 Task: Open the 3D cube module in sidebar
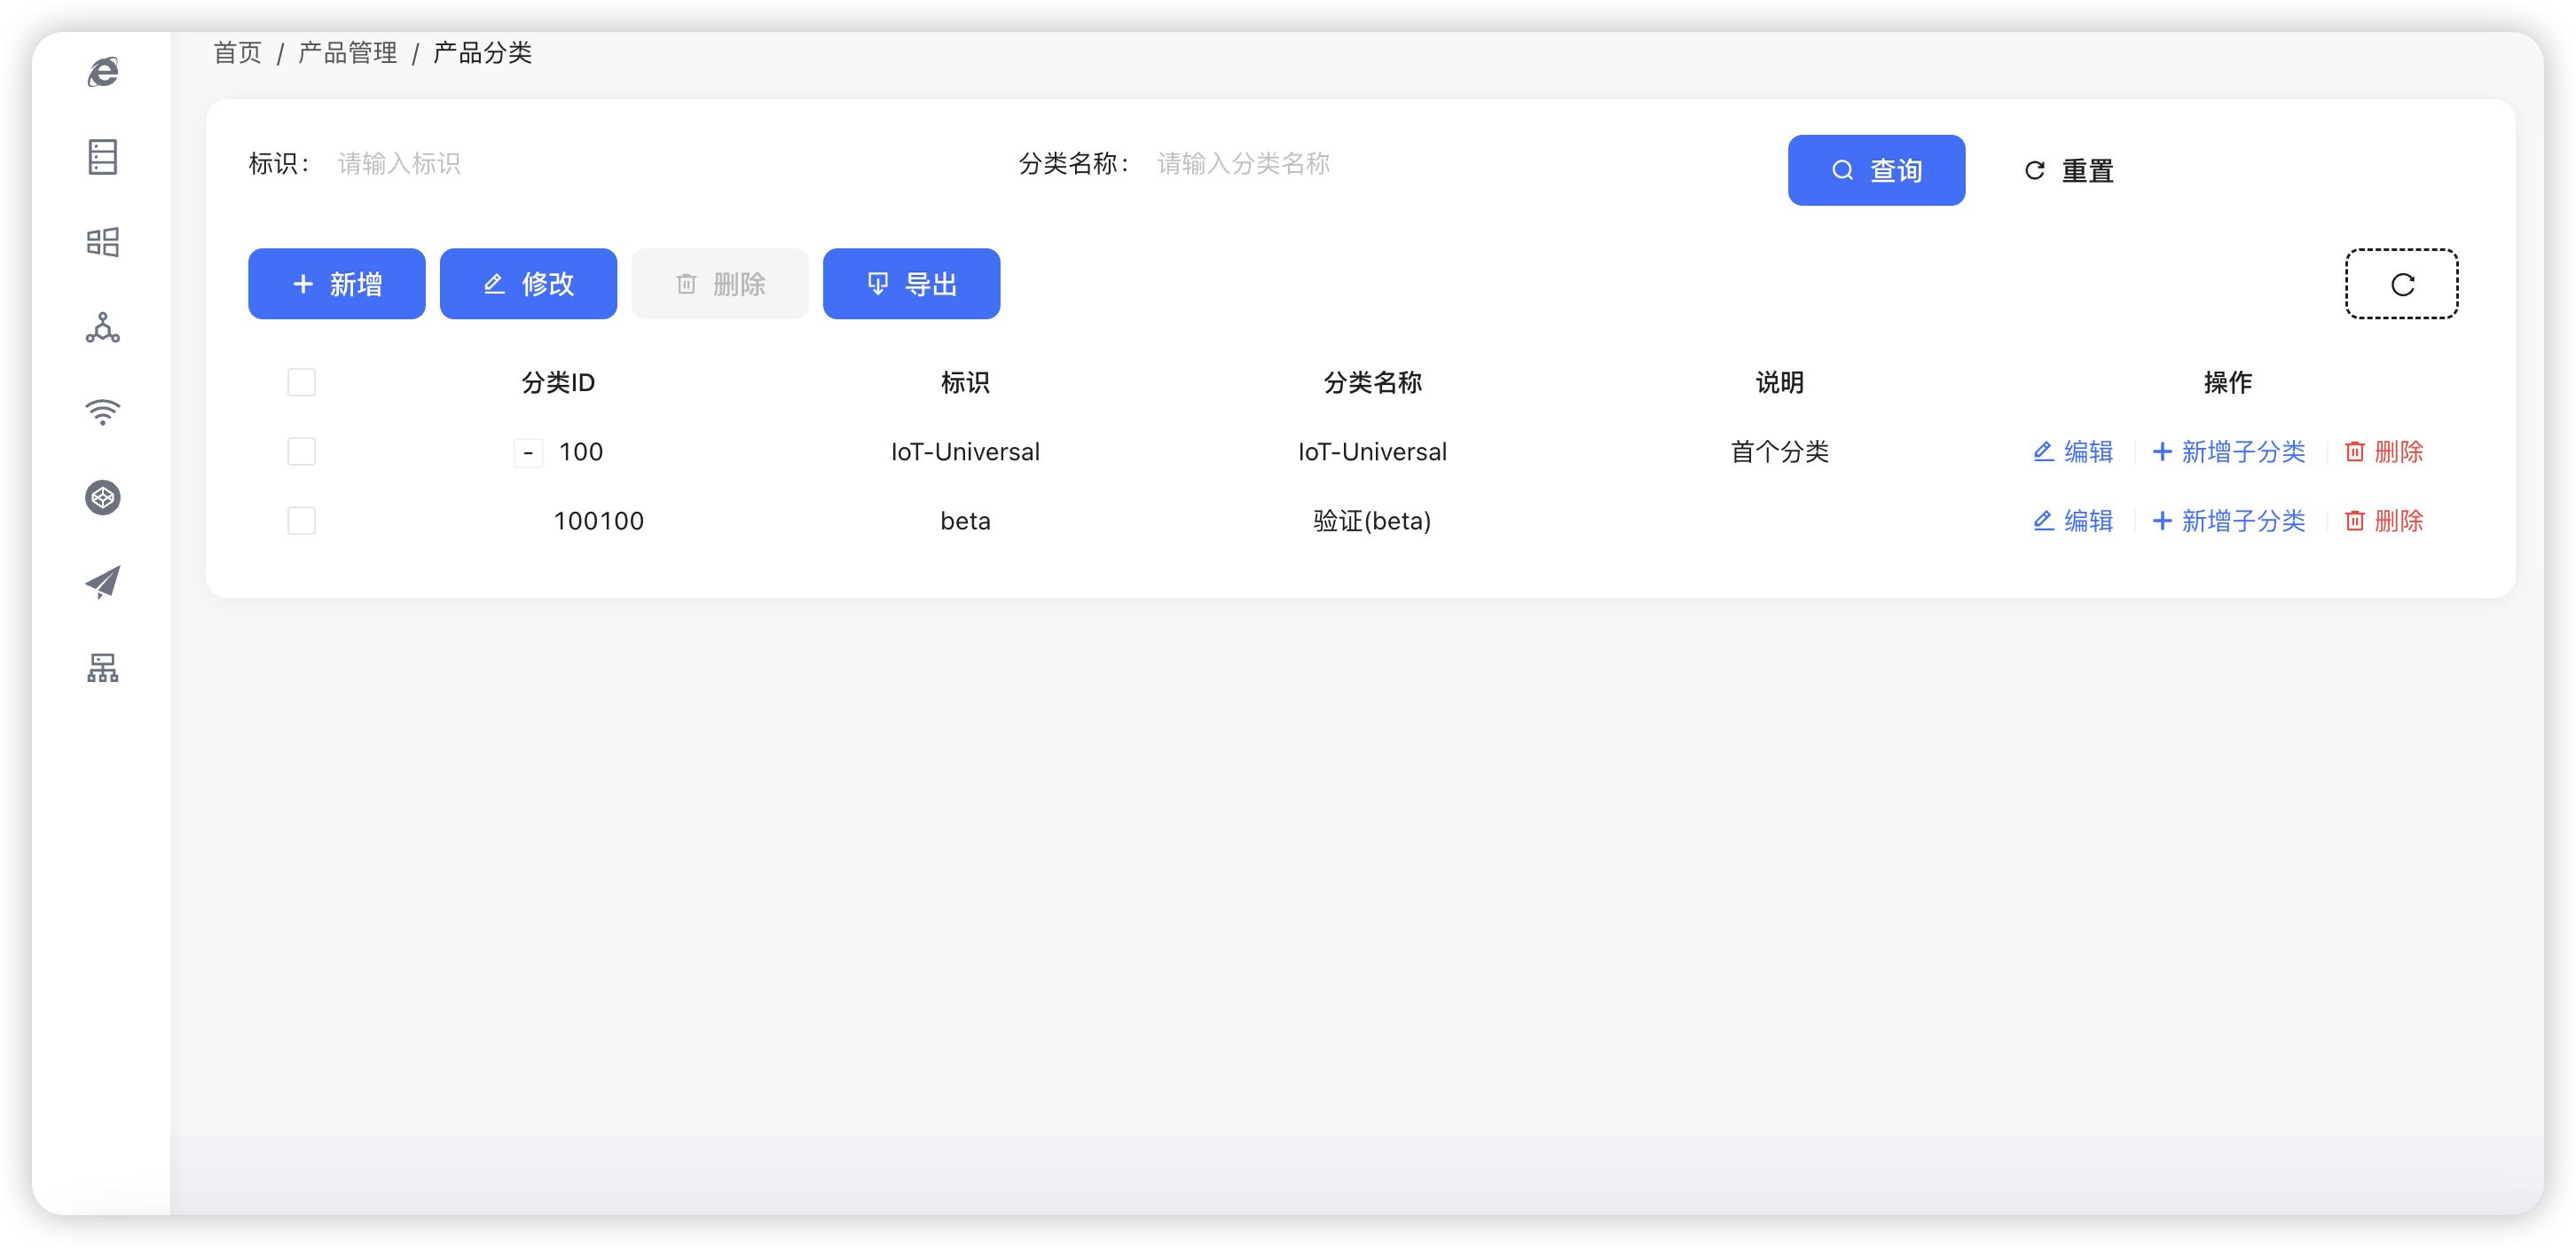103,497
